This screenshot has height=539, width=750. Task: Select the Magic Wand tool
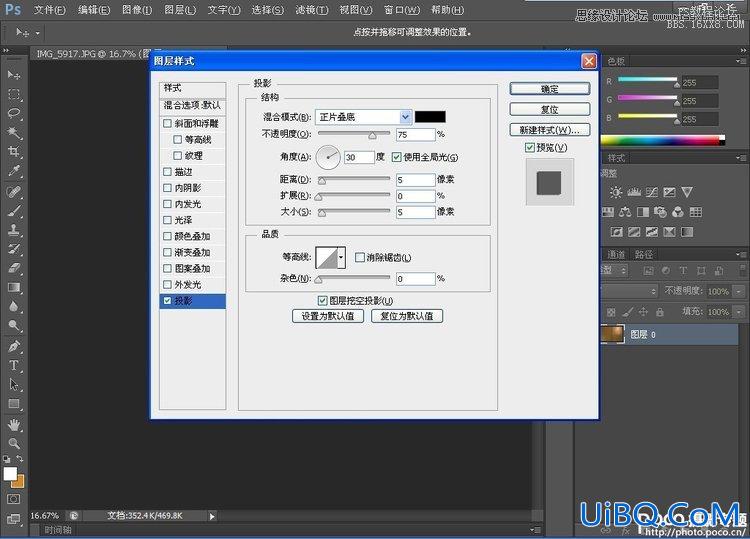14,132
